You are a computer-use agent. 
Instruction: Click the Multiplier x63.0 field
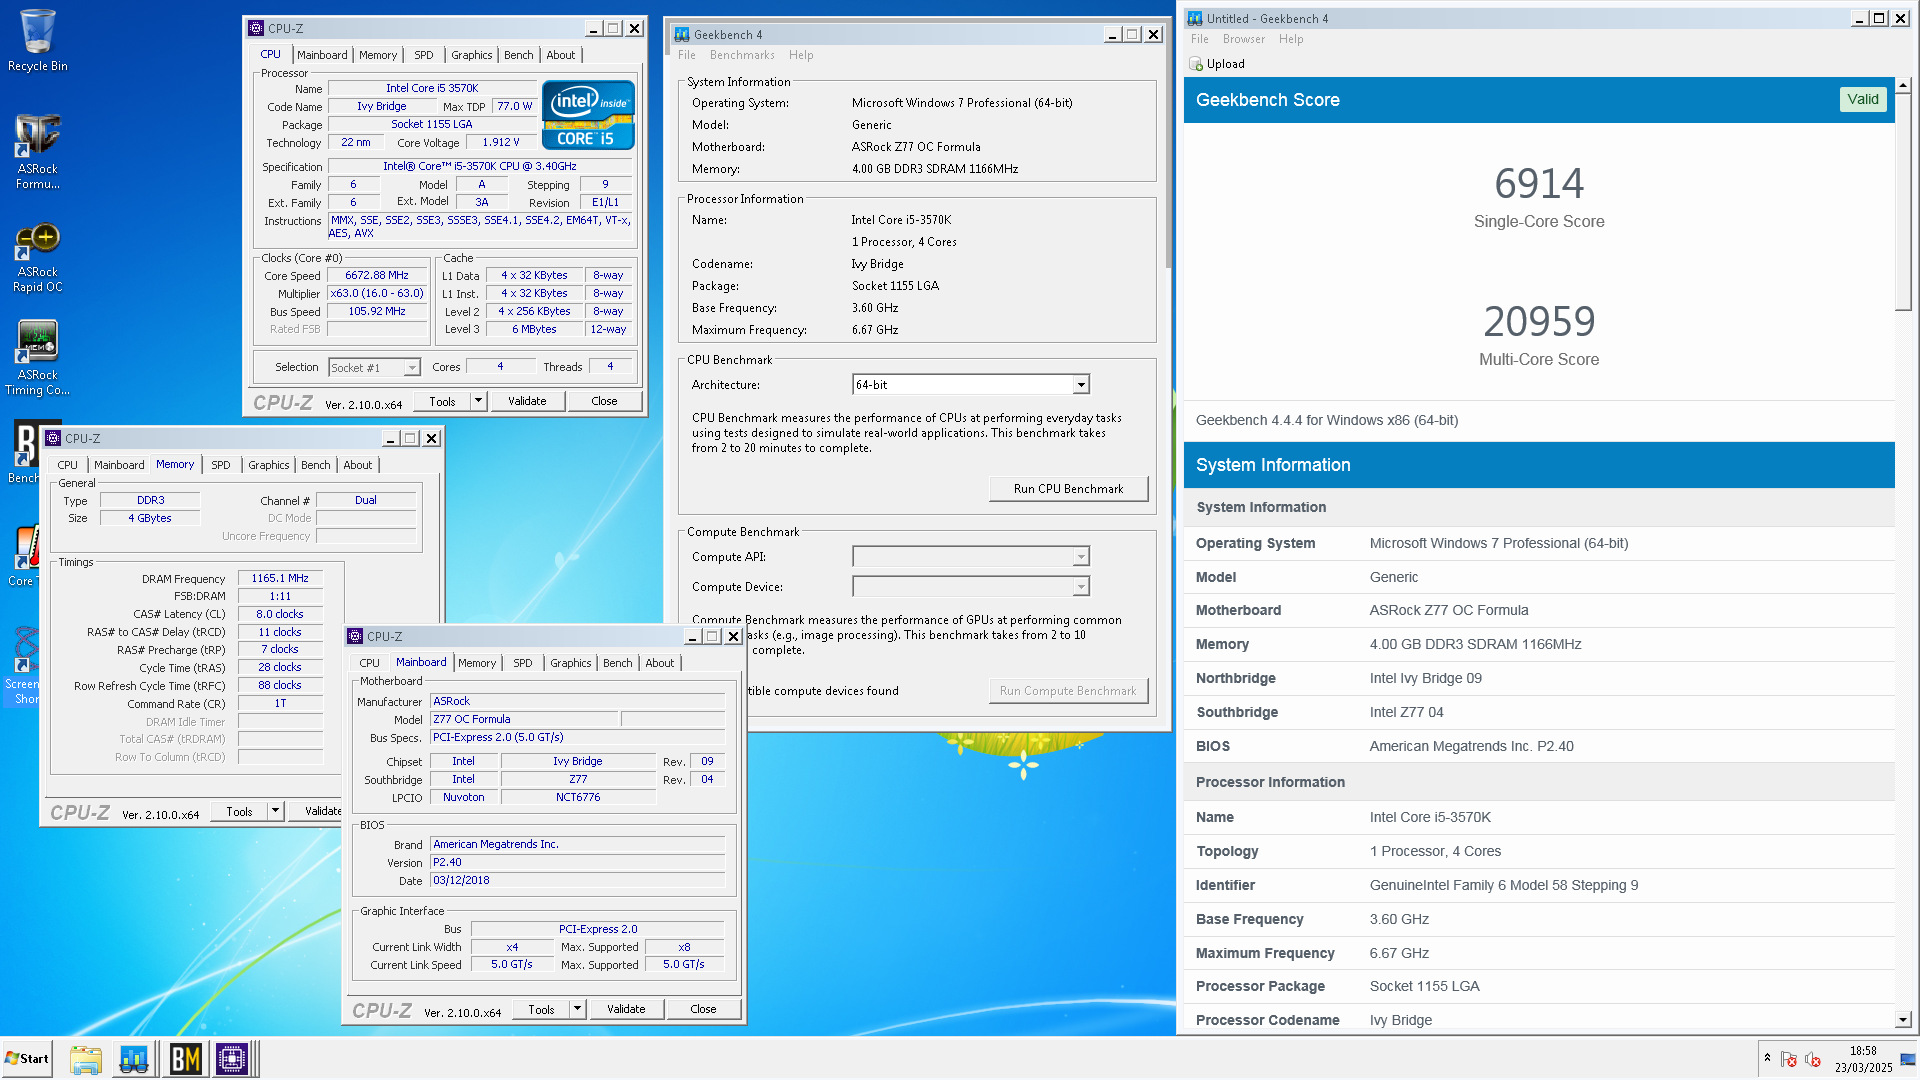[x=377, y=293]
